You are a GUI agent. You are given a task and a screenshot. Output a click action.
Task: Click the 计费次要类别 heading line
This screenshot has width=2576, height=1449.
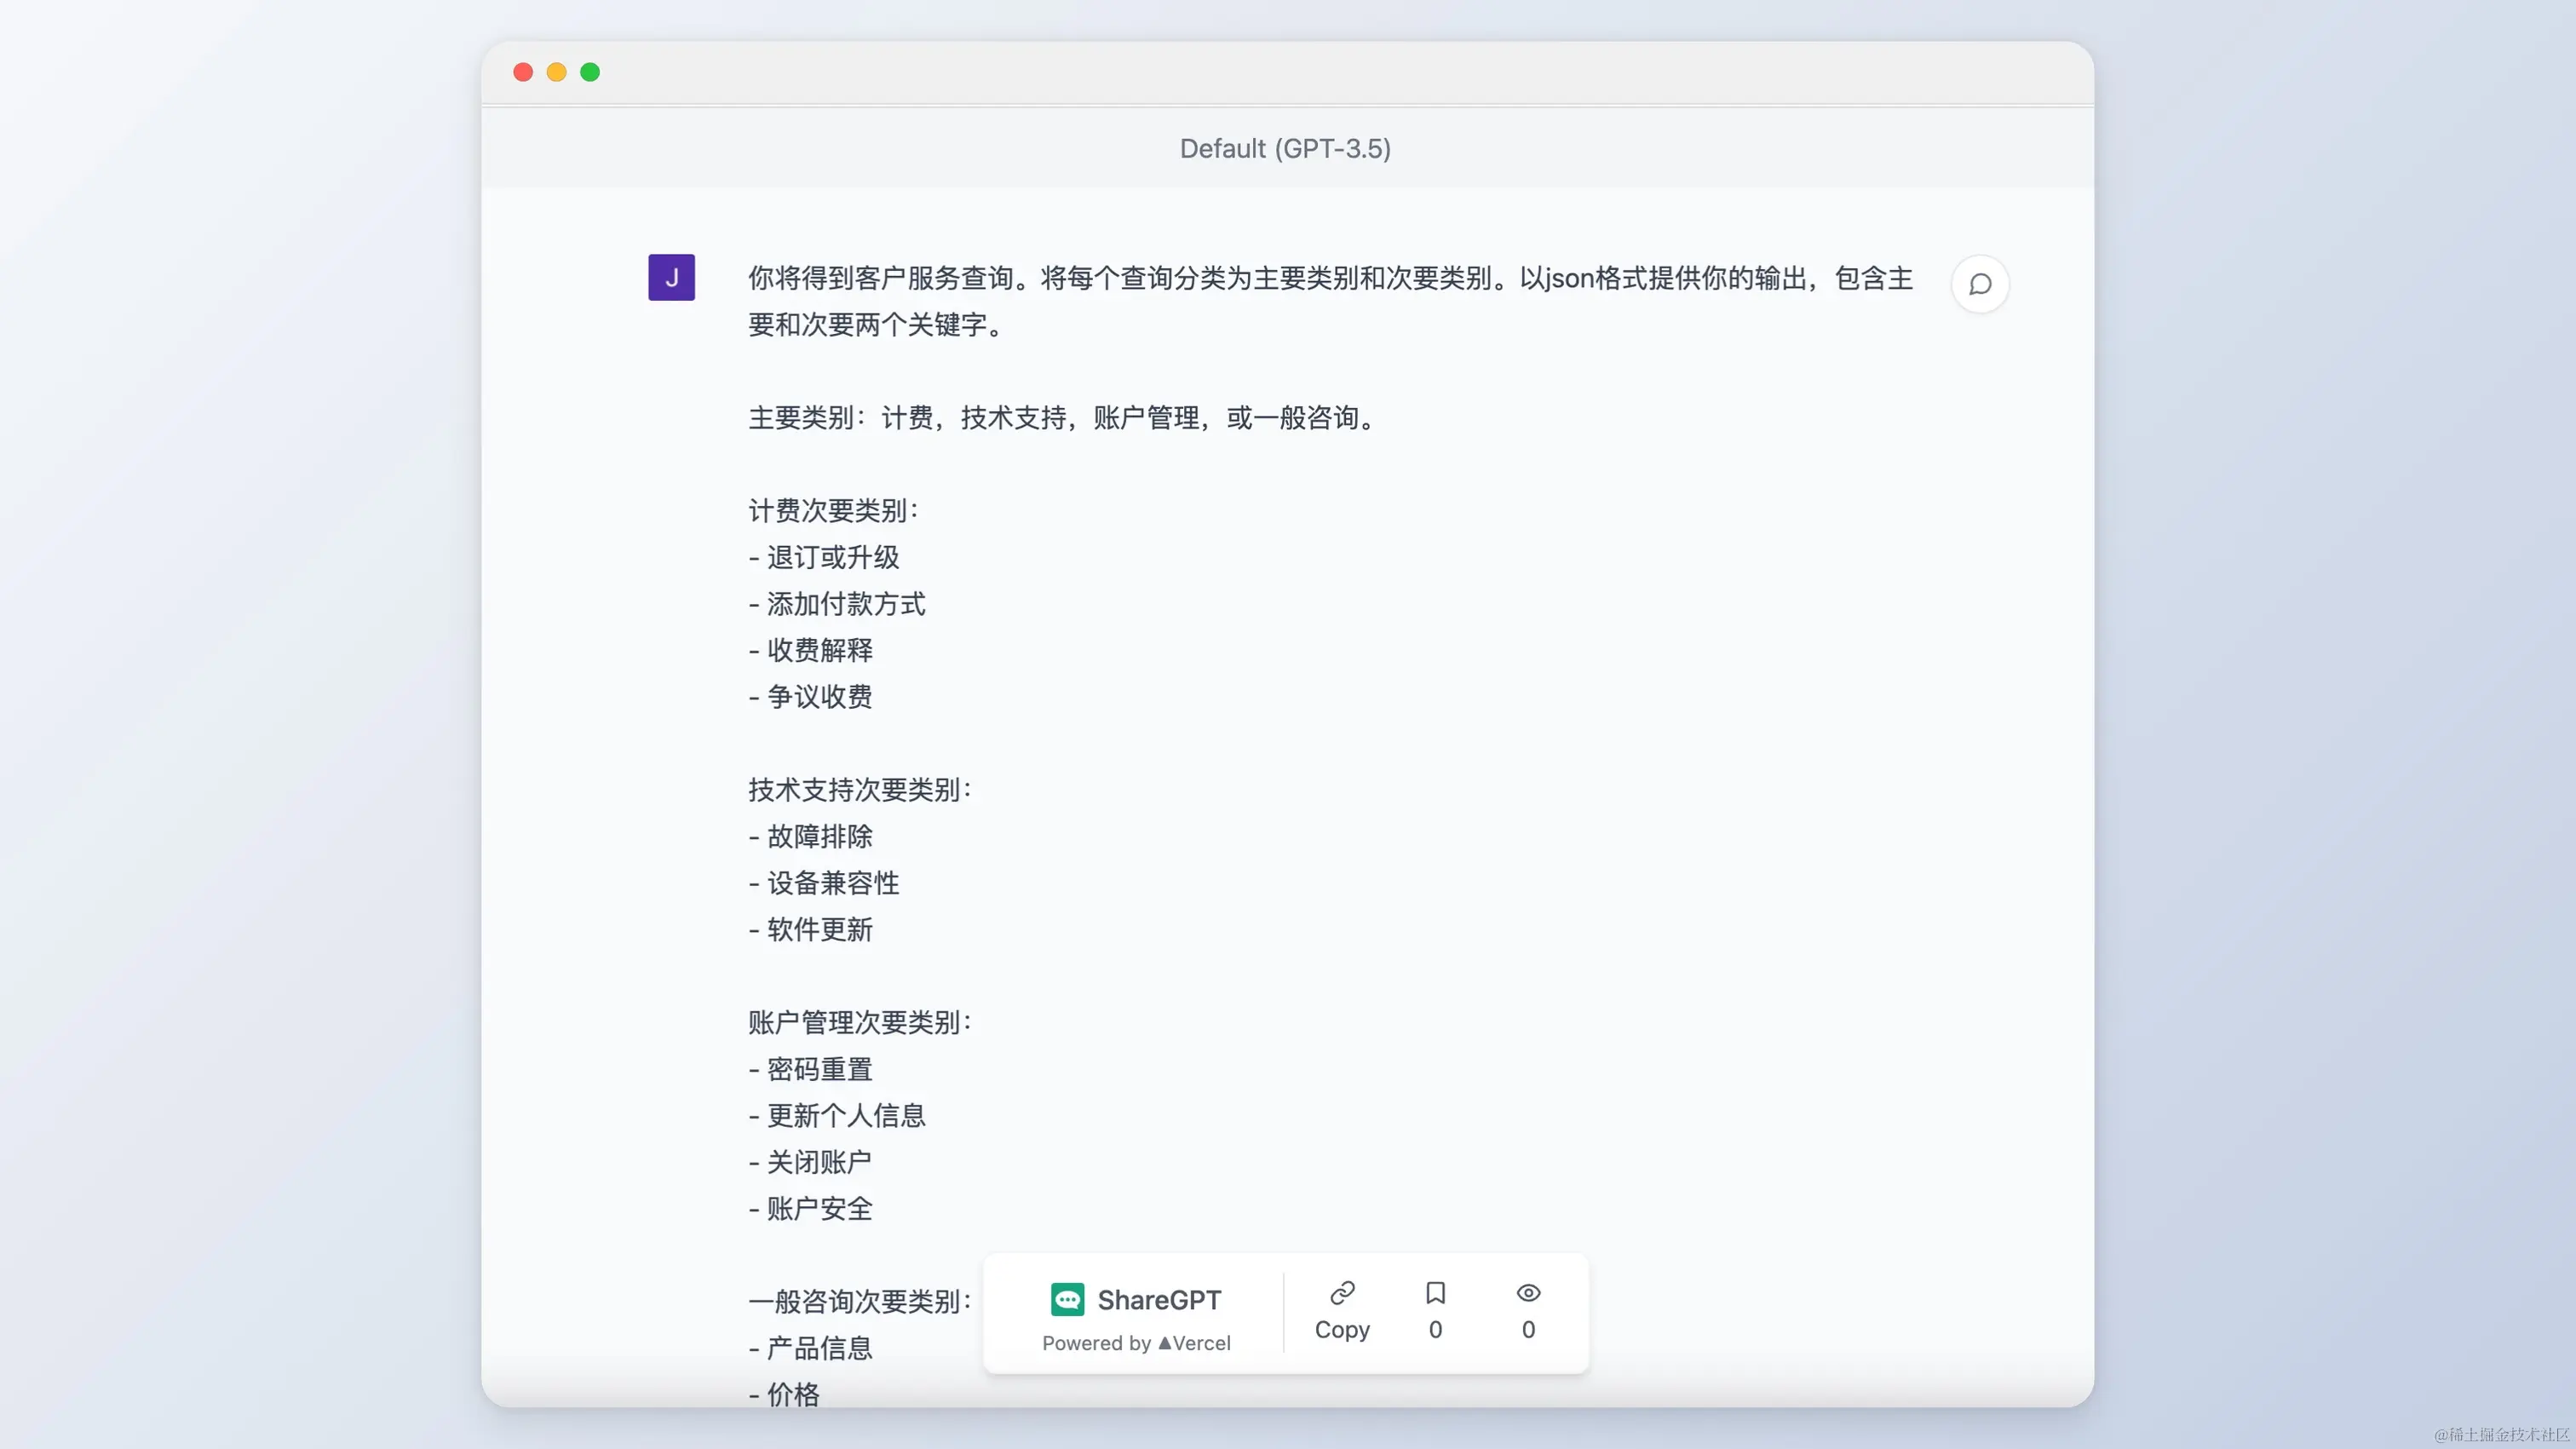(832, 511)
